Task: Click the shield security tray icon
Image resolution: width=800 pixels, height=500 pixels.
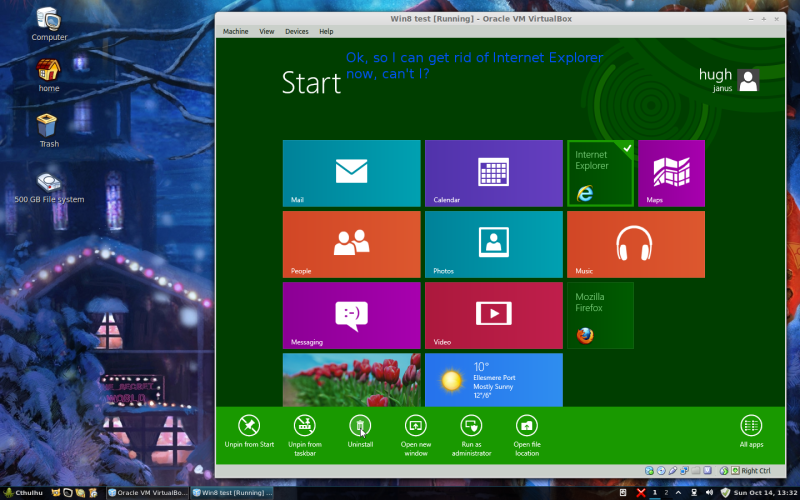Action: click(x=725, y=492)
